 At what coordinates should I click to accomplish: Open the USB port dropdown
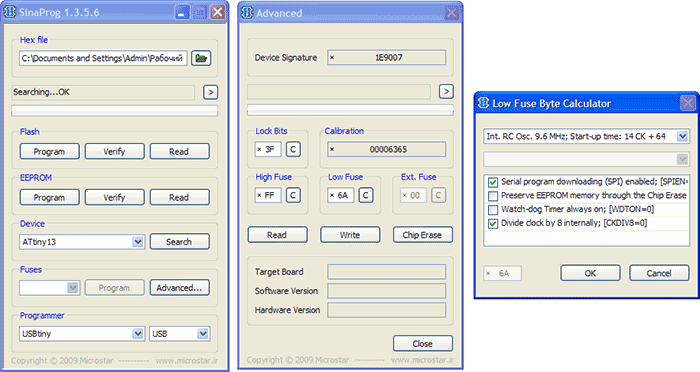coord(203,334)
